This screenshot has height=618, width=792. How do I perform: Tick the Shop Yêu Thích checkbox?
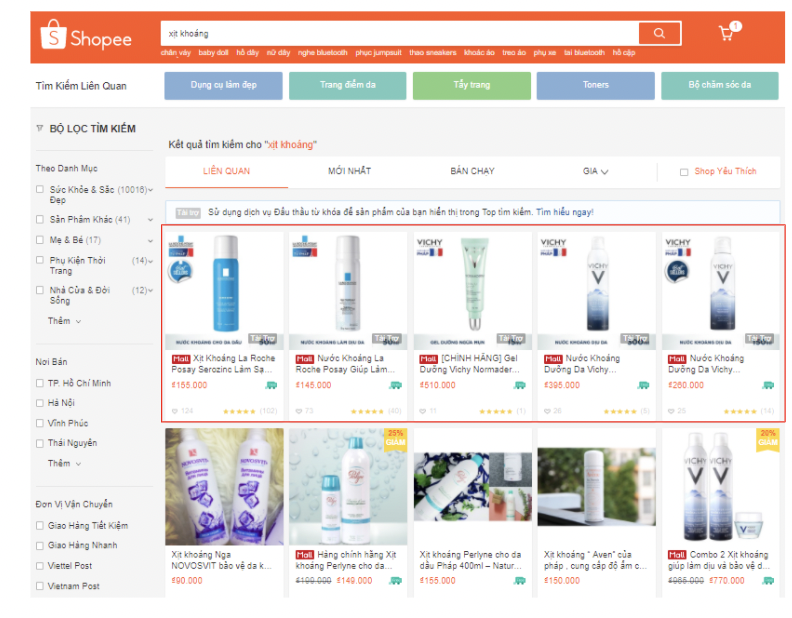click(684, 172)
